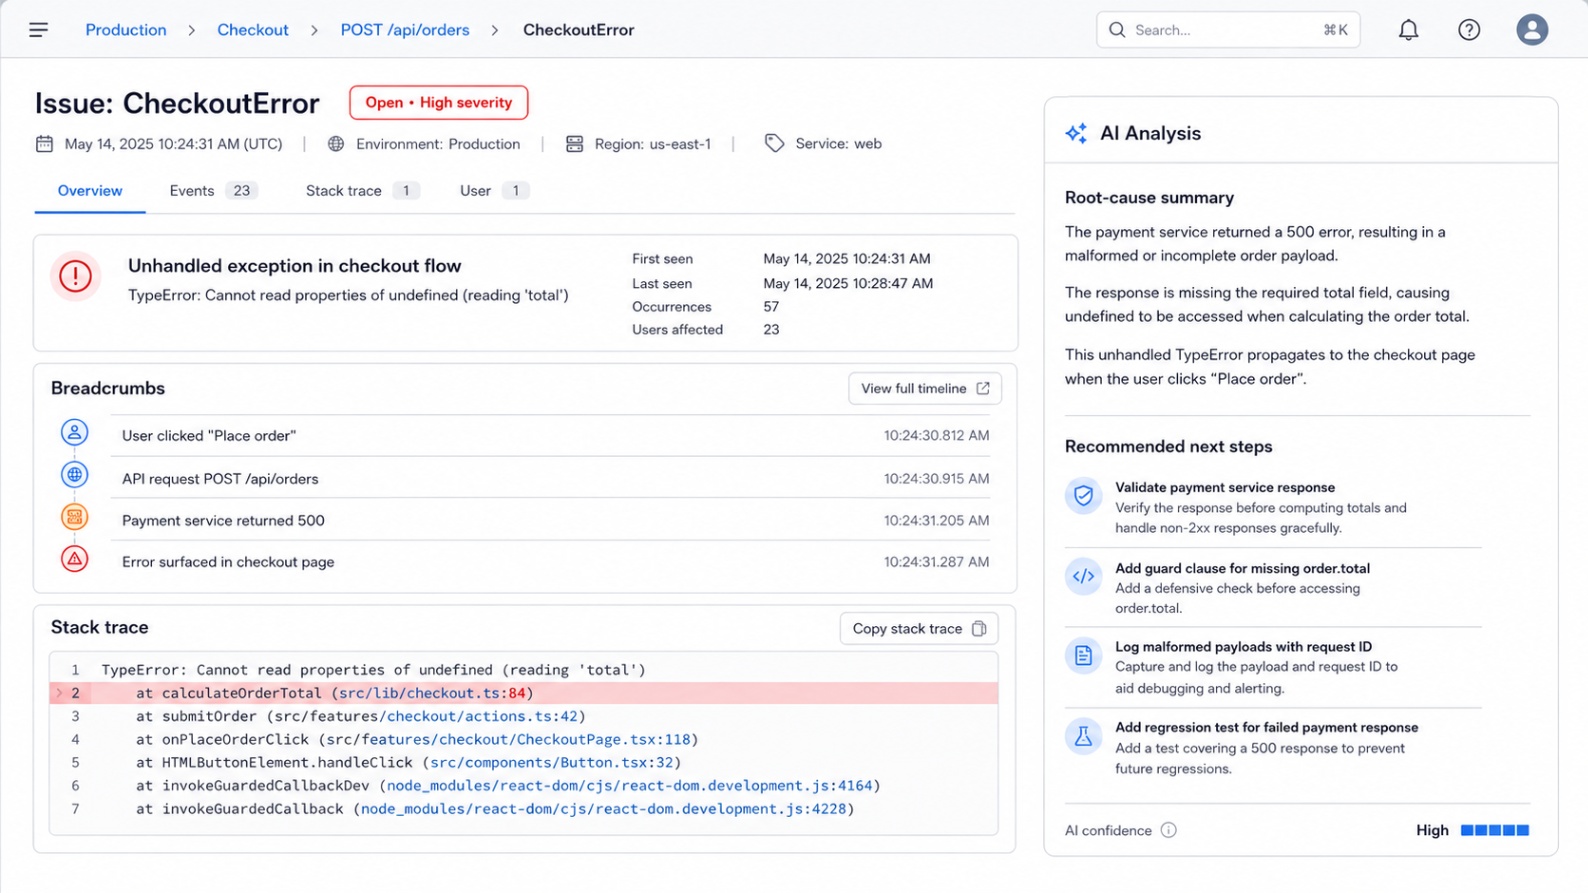Switch to the Overview tab

click(x=90, y=191)
